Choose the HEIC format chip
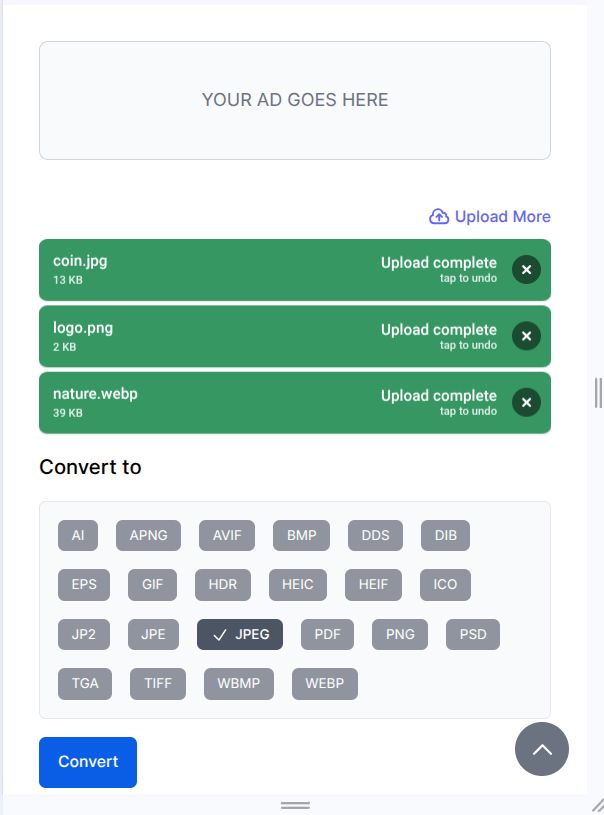 [x=297, y=584]
